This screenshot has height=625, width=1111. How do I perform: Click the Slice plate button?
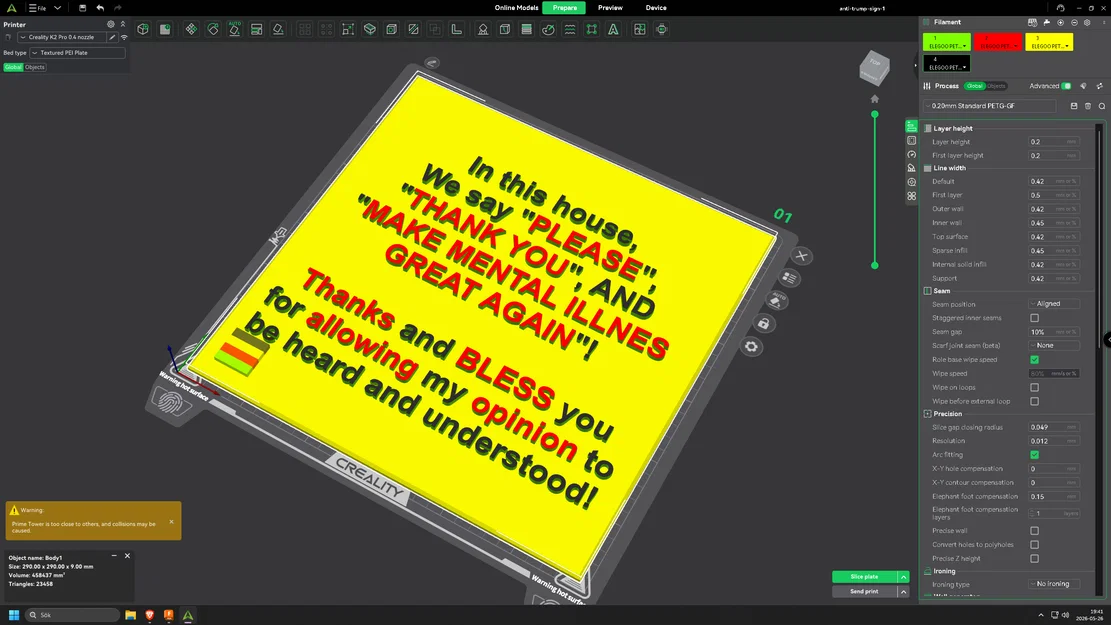(x=864, y=577)
